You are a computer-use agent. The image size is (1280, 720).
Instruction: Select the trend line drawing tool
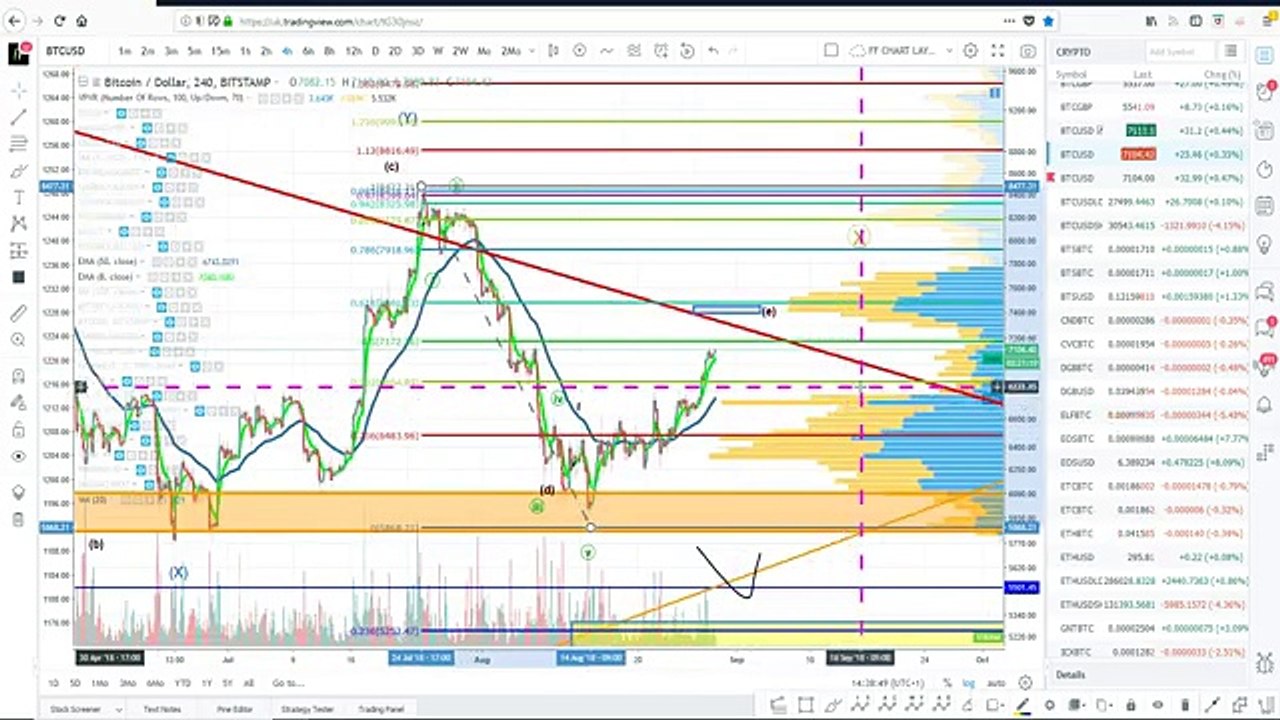click(18, 117)
